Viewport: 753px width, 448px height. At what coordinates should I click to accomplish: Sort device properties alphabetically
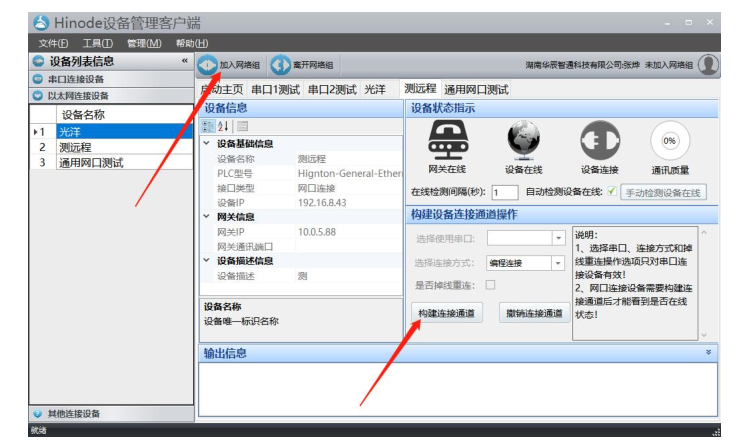pos(225,126)
